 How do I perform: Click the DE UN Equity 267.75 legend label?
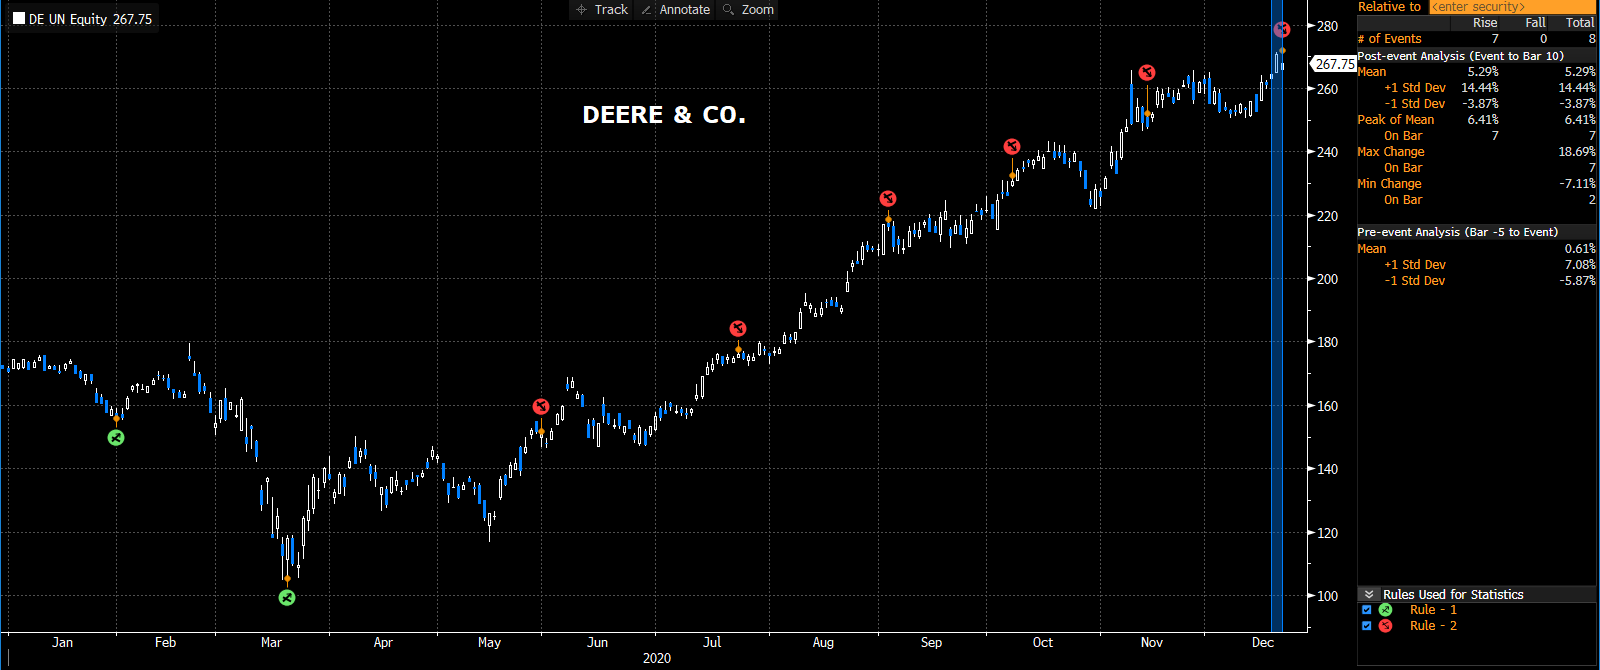pyautogui.click(x=90, y=19)
